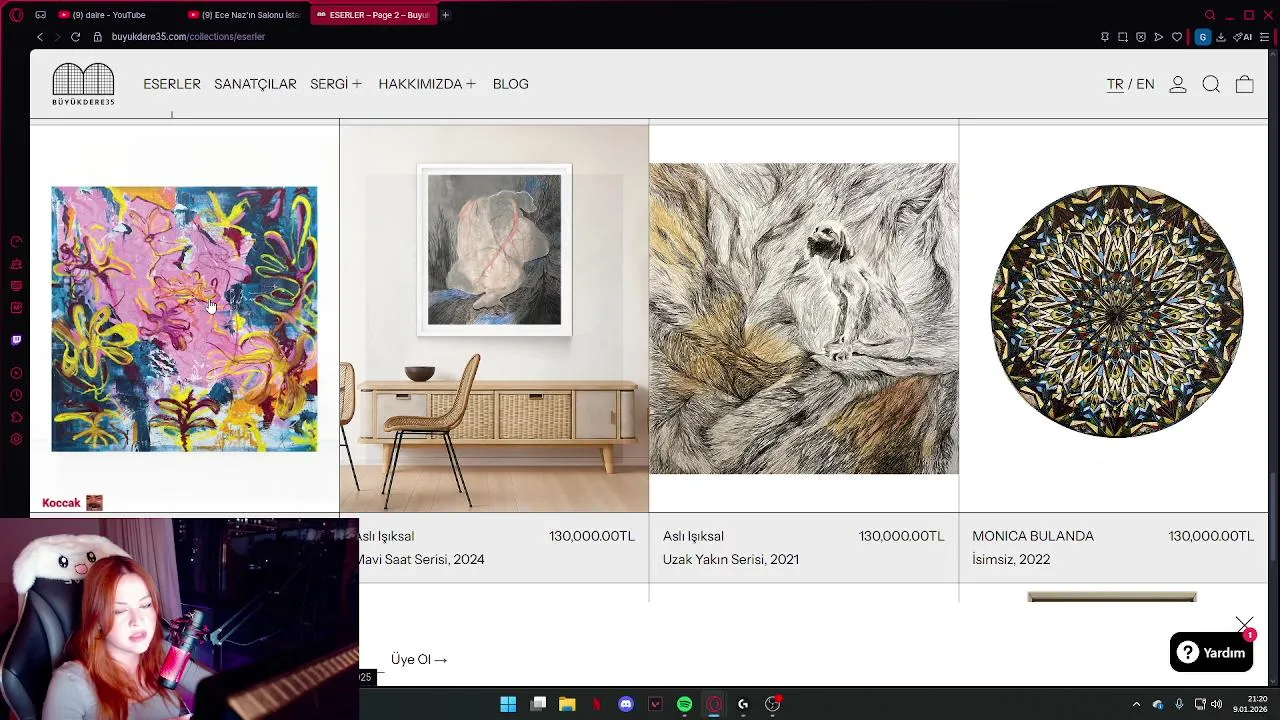
Task: Open Logitech G Hub taskbar icon
Action: tap(743, 705)
